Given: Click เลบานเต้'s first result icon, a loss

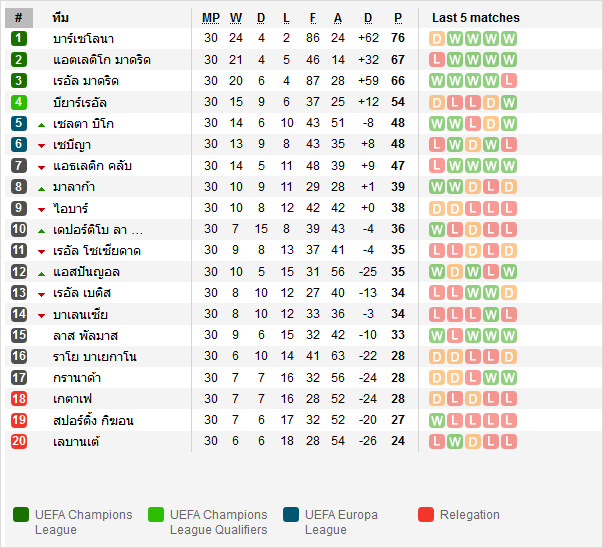Looking at the screenshot, I should (x=436, y=441).
